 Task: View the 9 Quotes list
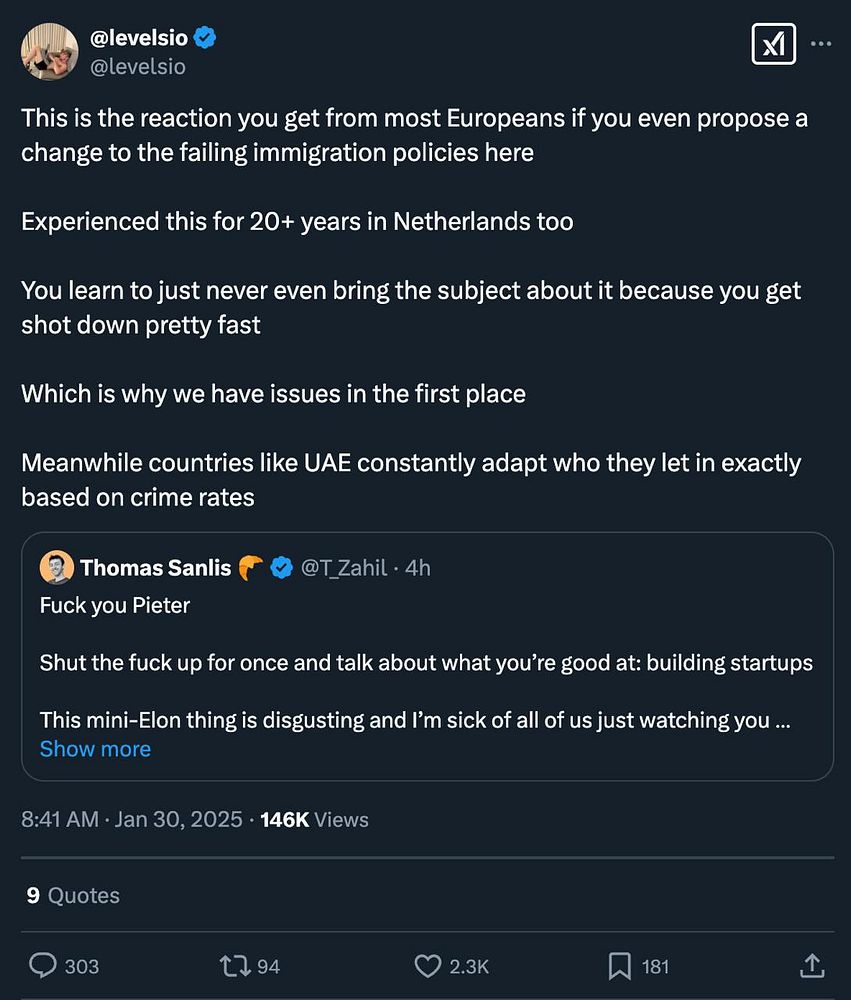click(73, 895)
